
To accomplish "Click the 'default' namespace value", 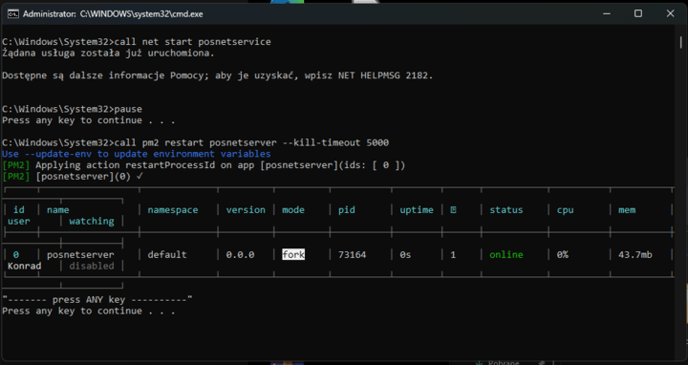I will point(167,254).
